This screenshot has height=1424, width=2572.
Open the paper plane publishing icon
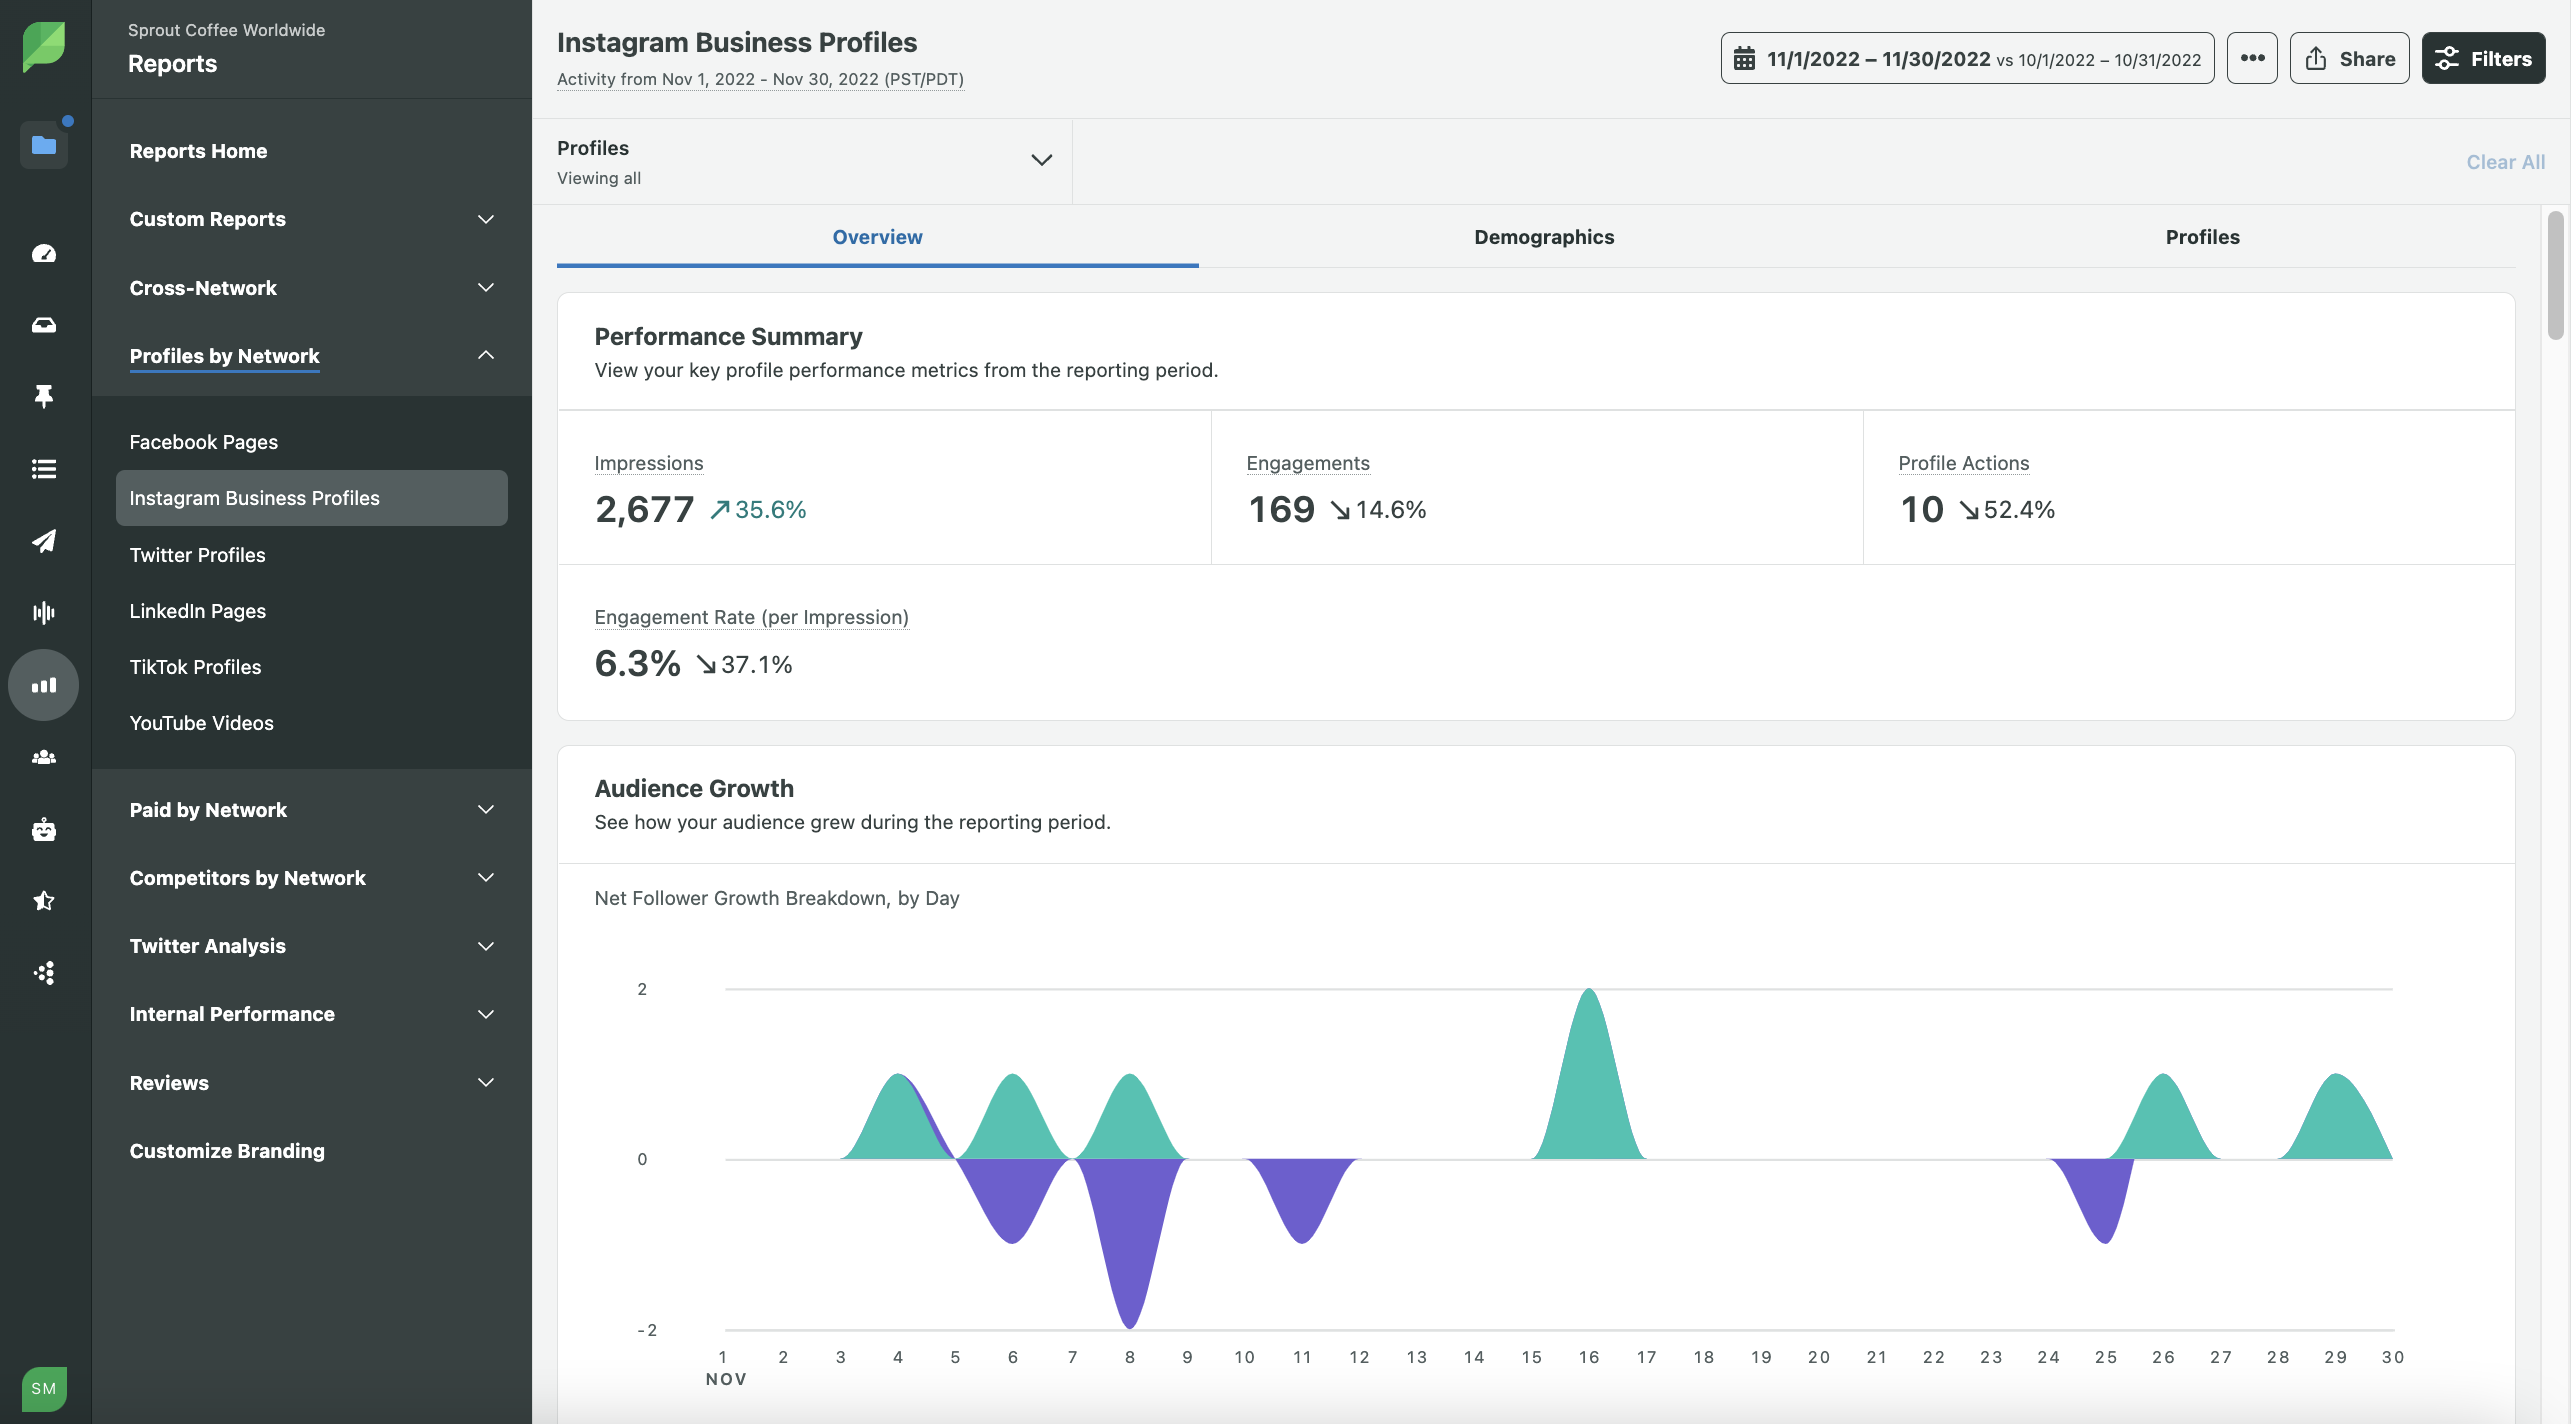44,541
